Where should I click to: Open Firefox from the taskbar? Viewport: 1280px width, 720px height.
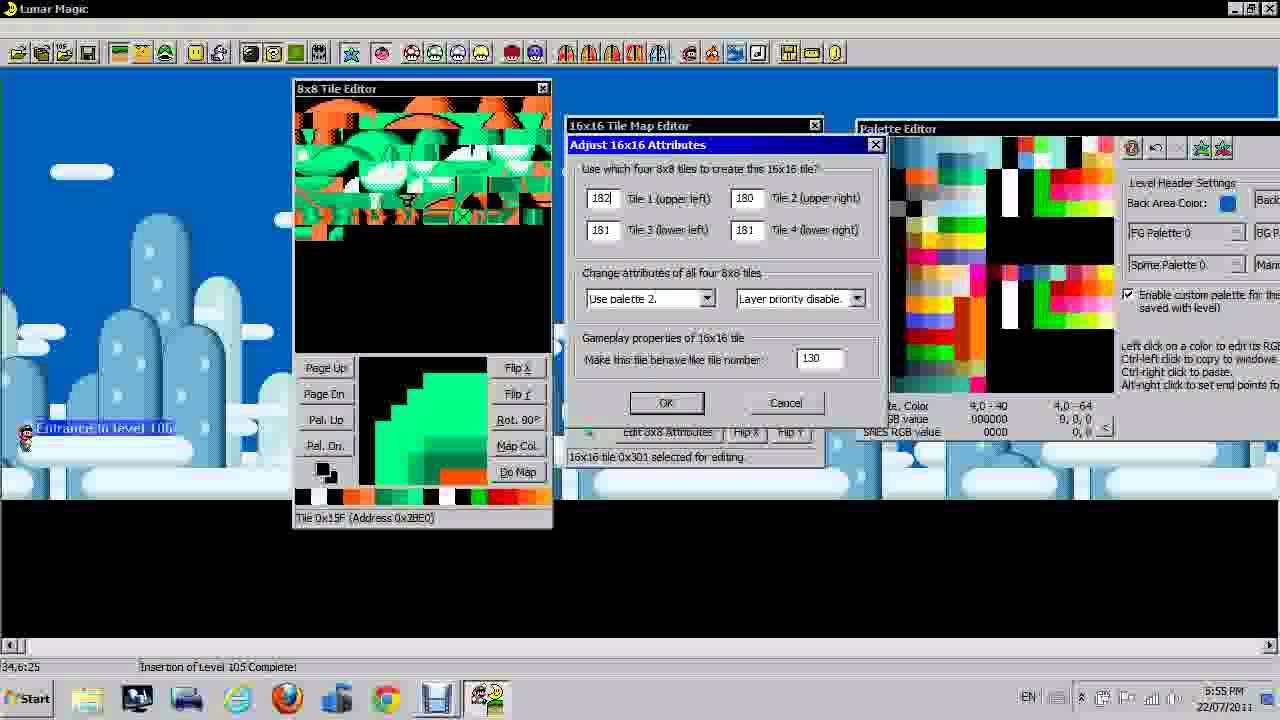(x=287, y=698)
